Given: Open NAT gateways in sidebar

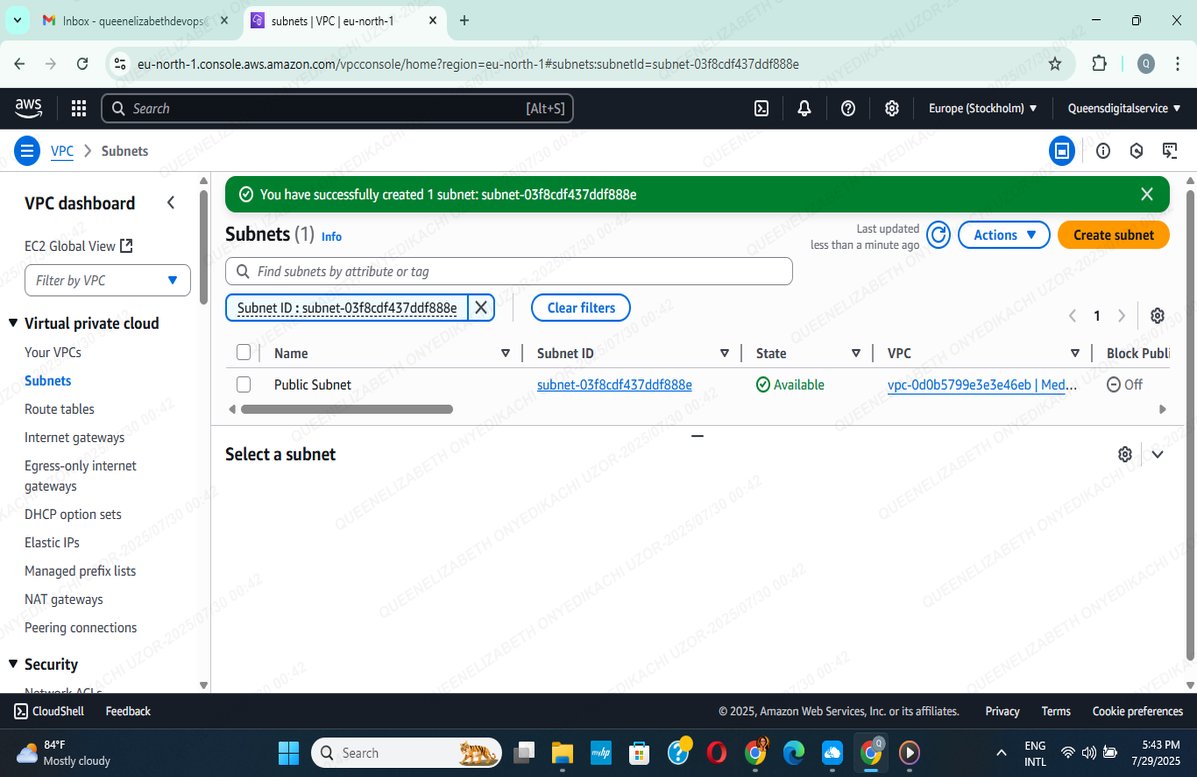Looking at the screenshot, I should [x=63, y=599].
